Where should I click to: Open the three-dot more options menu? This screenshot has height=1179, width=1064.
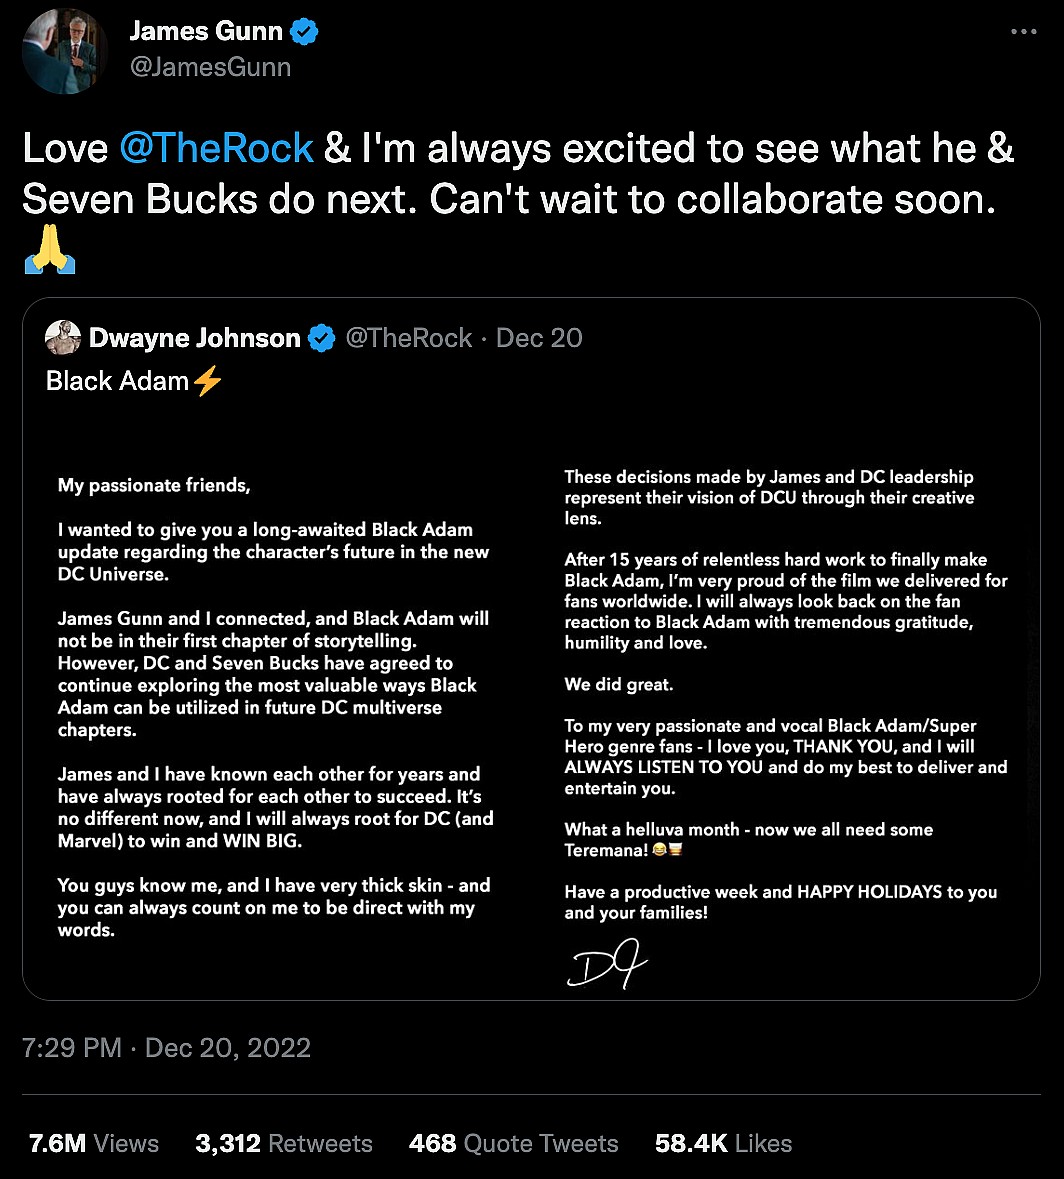[x=1023, y=32]
